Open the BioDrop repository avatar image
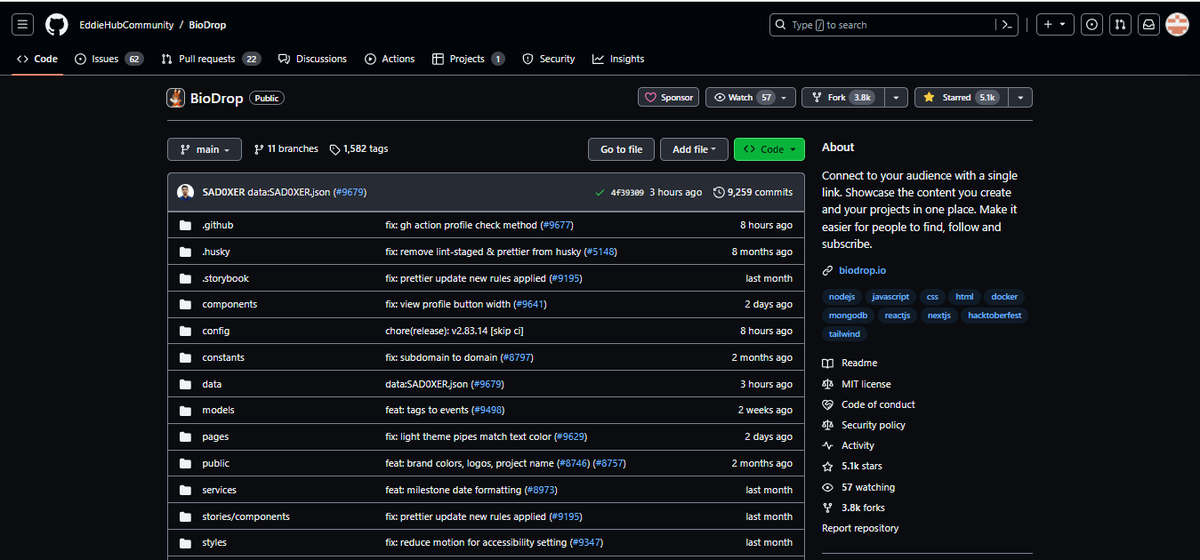The image size is (1200, 560). 175,97
